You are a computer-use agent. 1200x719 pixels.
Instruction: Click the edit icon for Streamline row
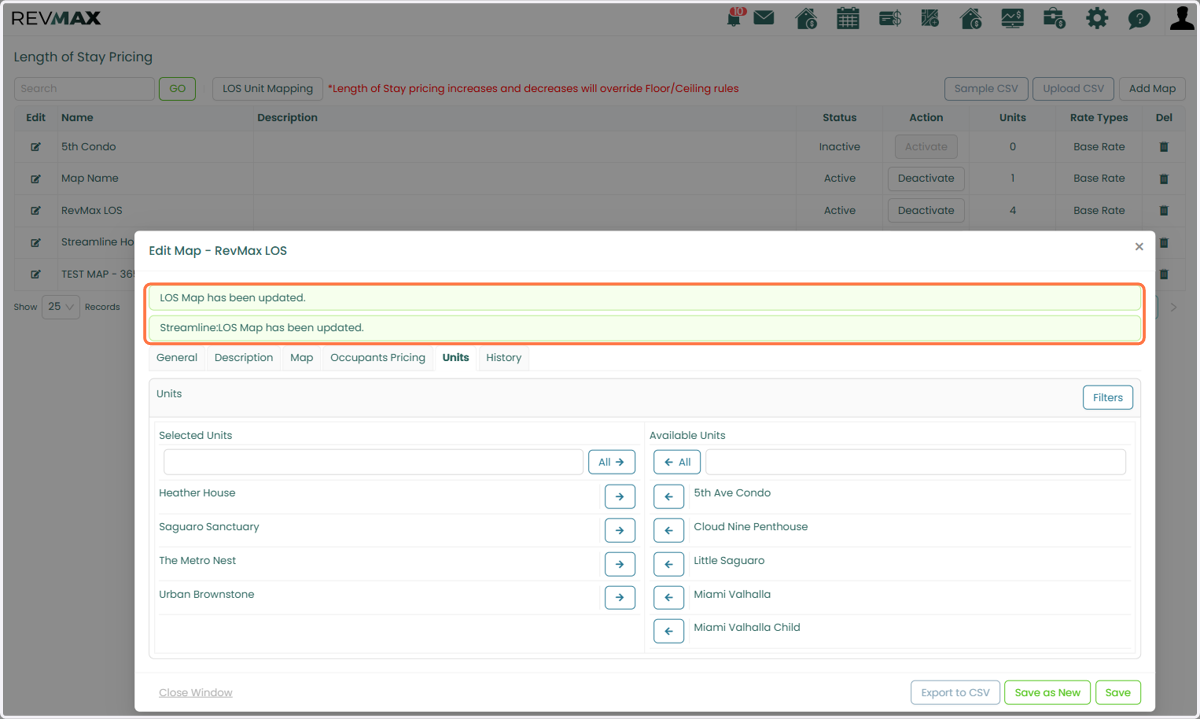point(36,243)
